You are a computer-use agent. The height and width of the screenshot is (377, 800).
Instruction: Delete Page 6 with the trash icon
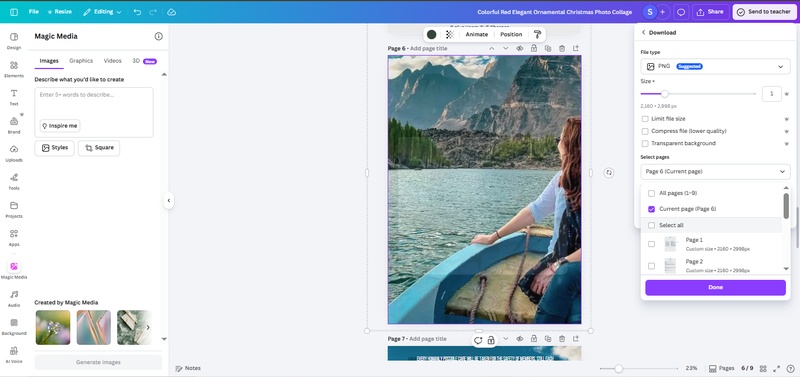pos(562,48)
